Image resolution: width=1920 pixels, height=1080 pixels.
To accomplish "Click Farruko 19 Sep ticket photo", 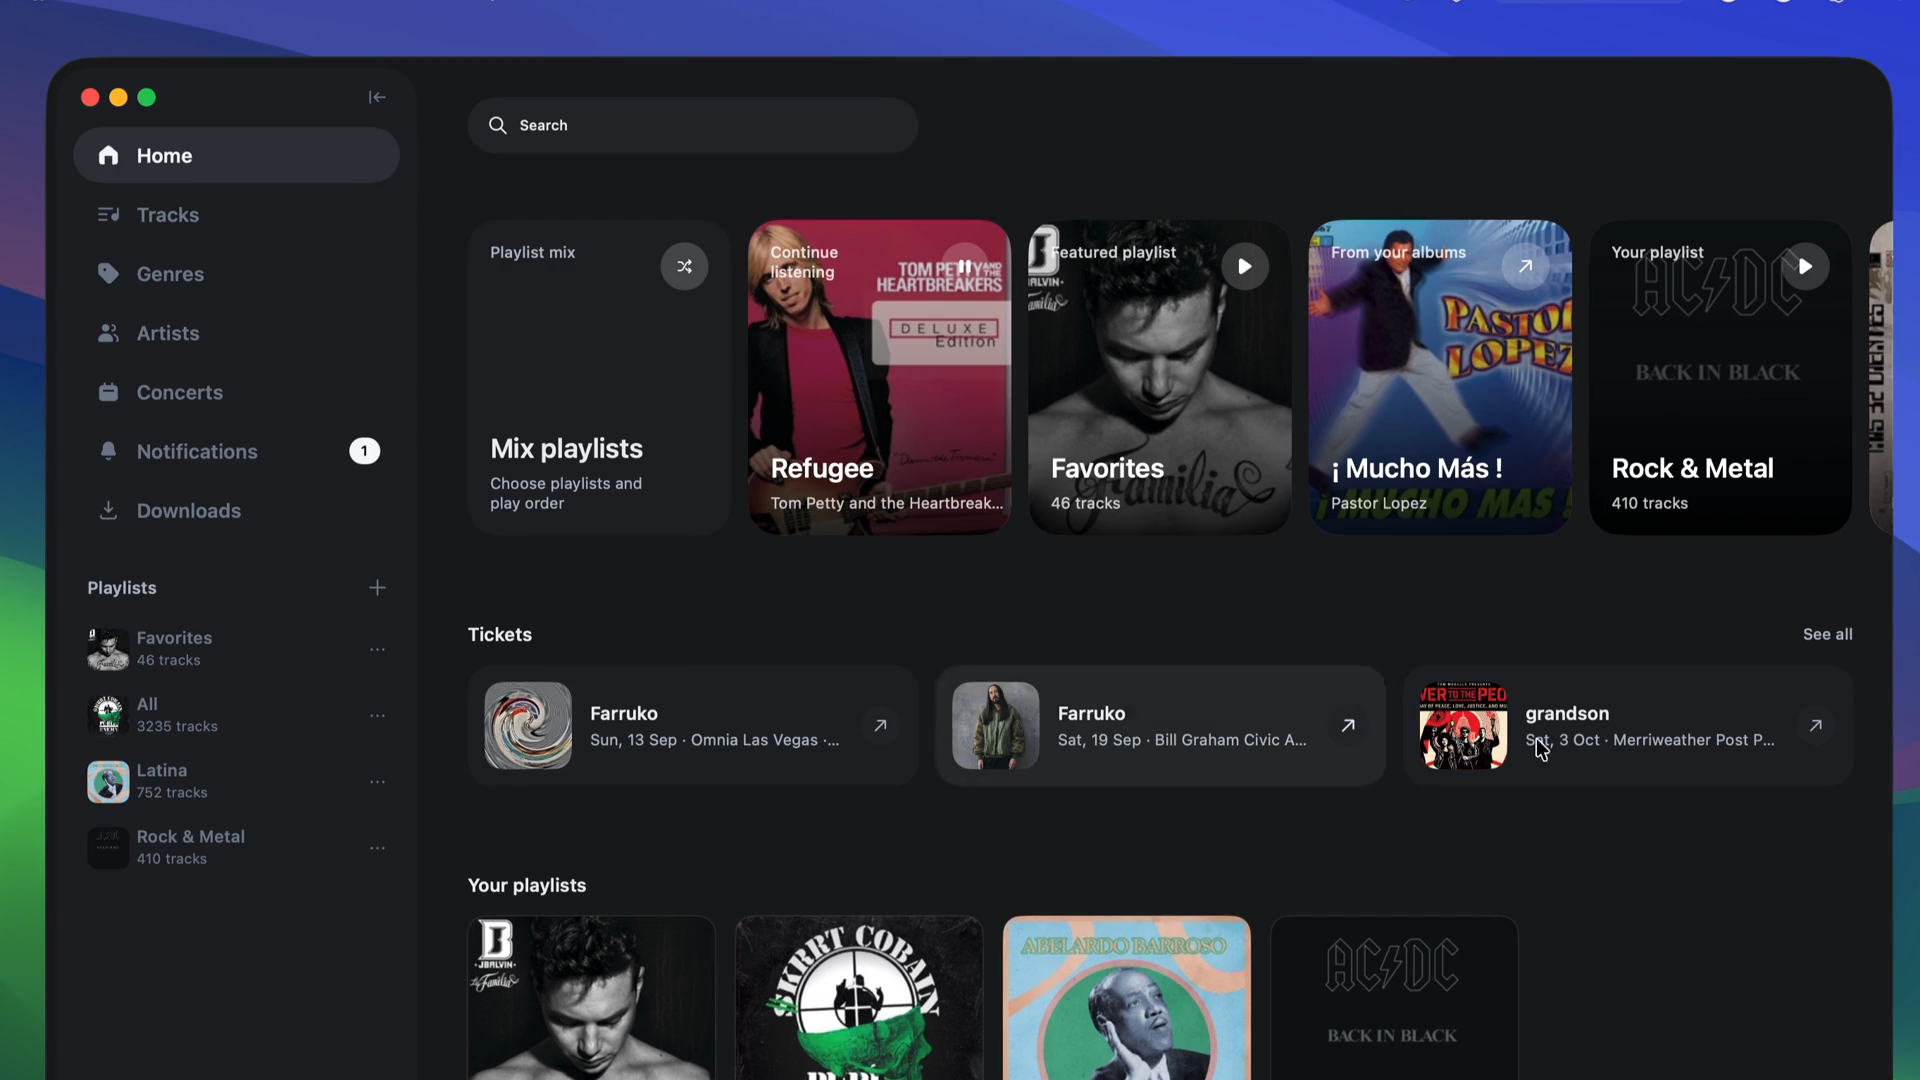I will 995,725.
